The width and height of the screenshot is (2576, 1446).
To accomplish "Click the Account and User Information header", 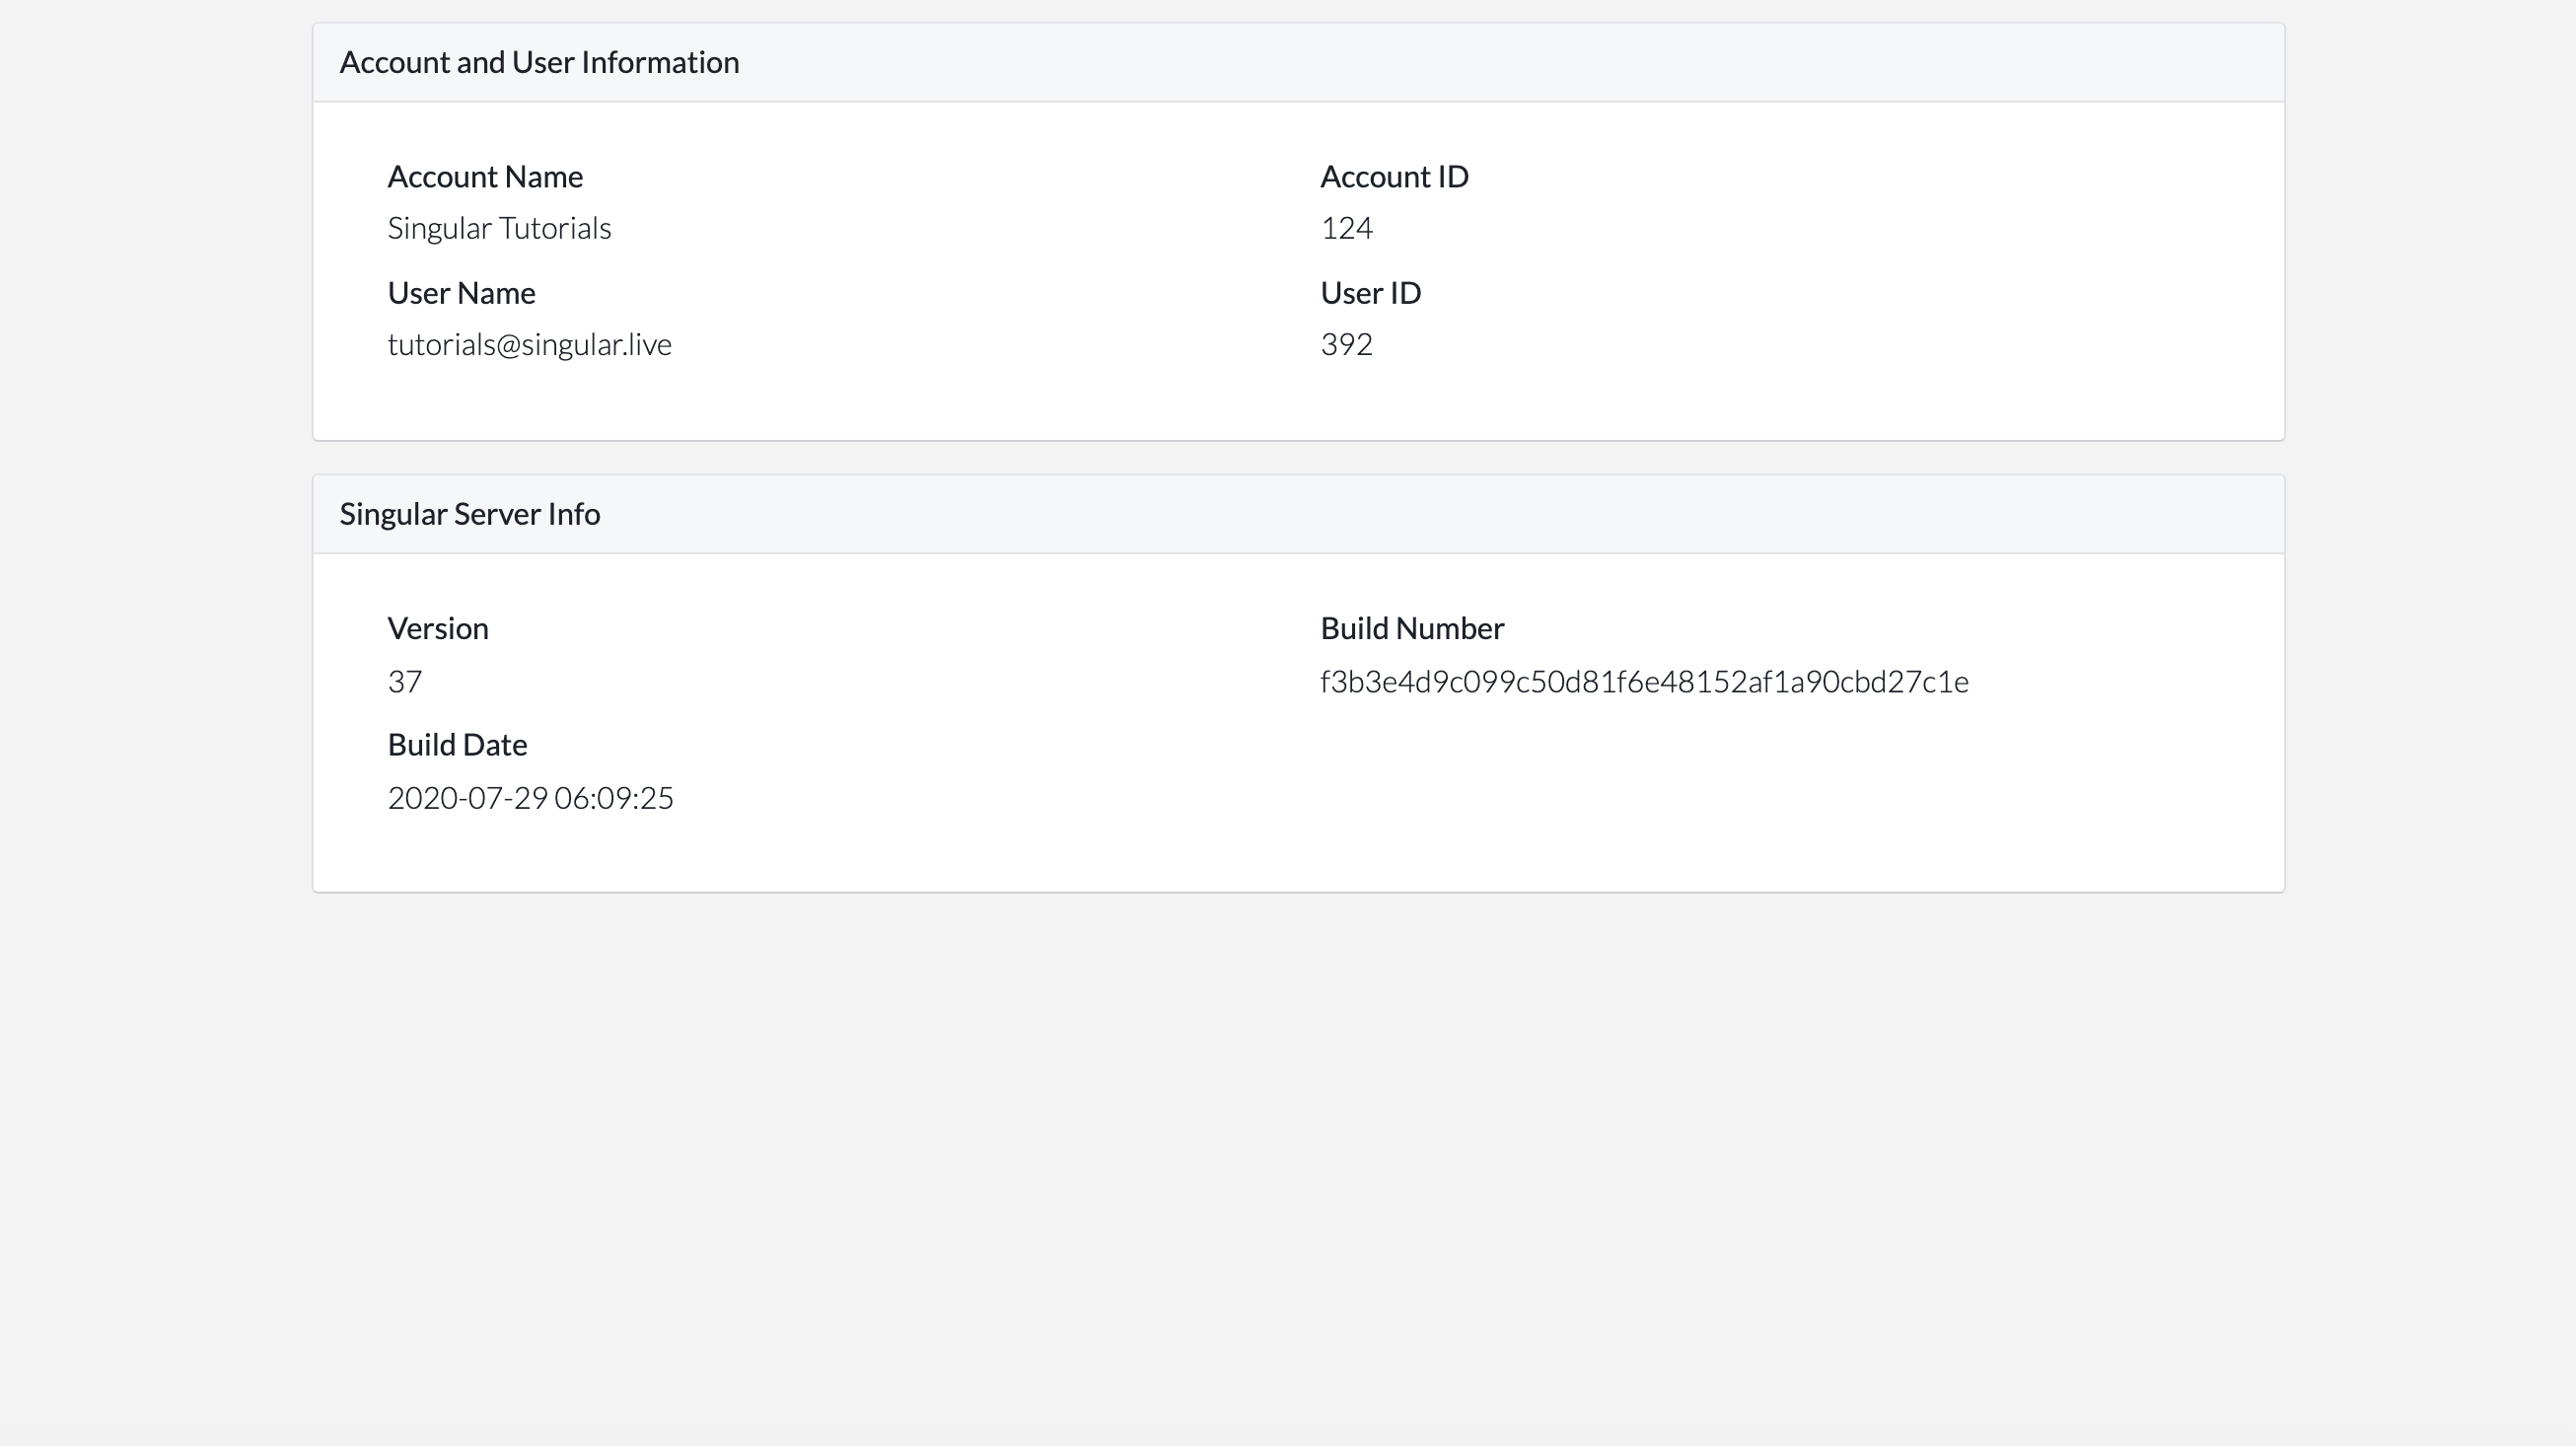I will pos(539,62).
